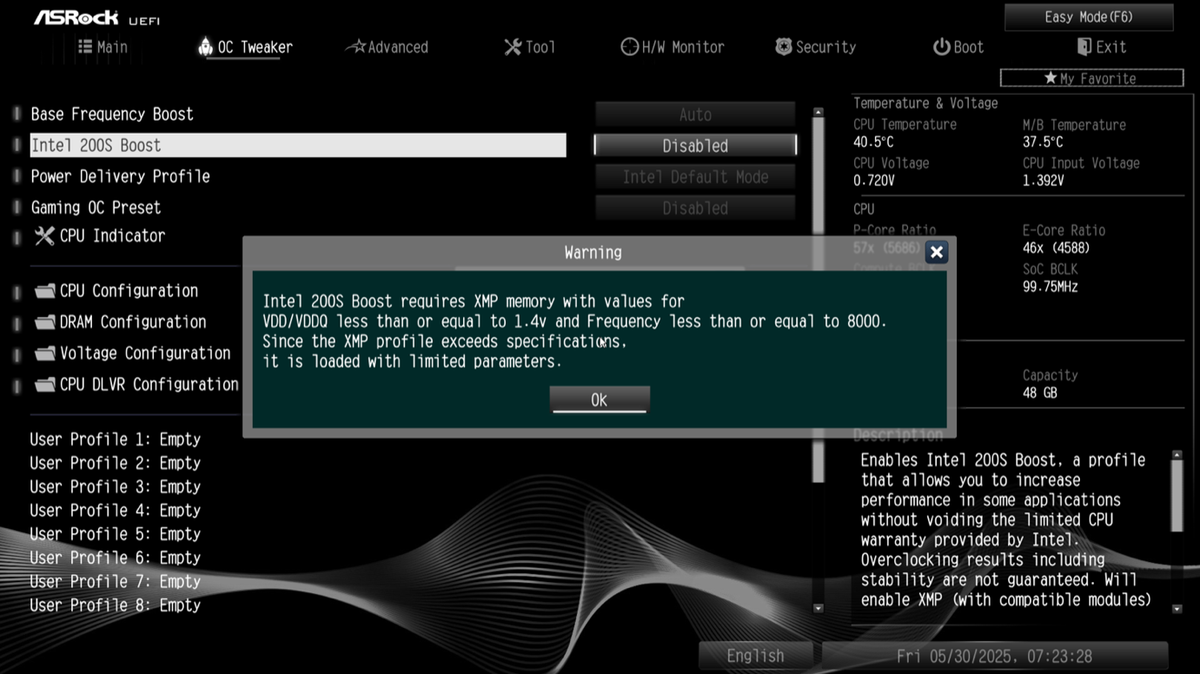Click the DRAM Configuration folder icon
Screen dimensions: 1200x674
click(x=45, y=322)
